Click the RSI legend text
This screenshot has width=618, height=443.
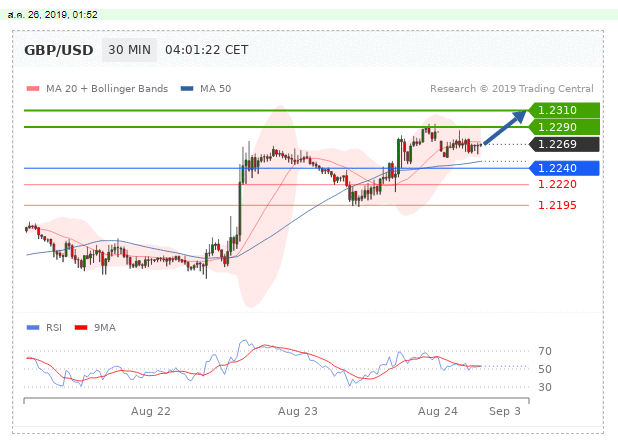tap(54, 328)
